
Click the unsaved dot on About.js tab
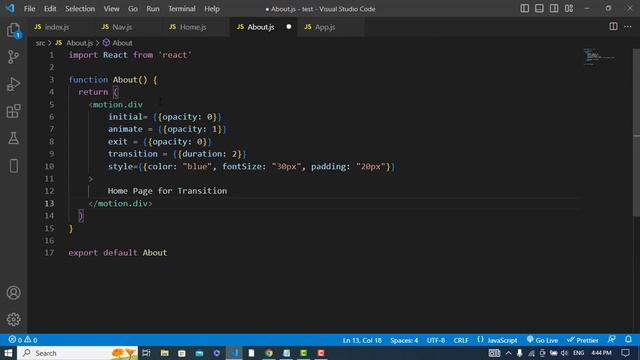coord(289,27)
